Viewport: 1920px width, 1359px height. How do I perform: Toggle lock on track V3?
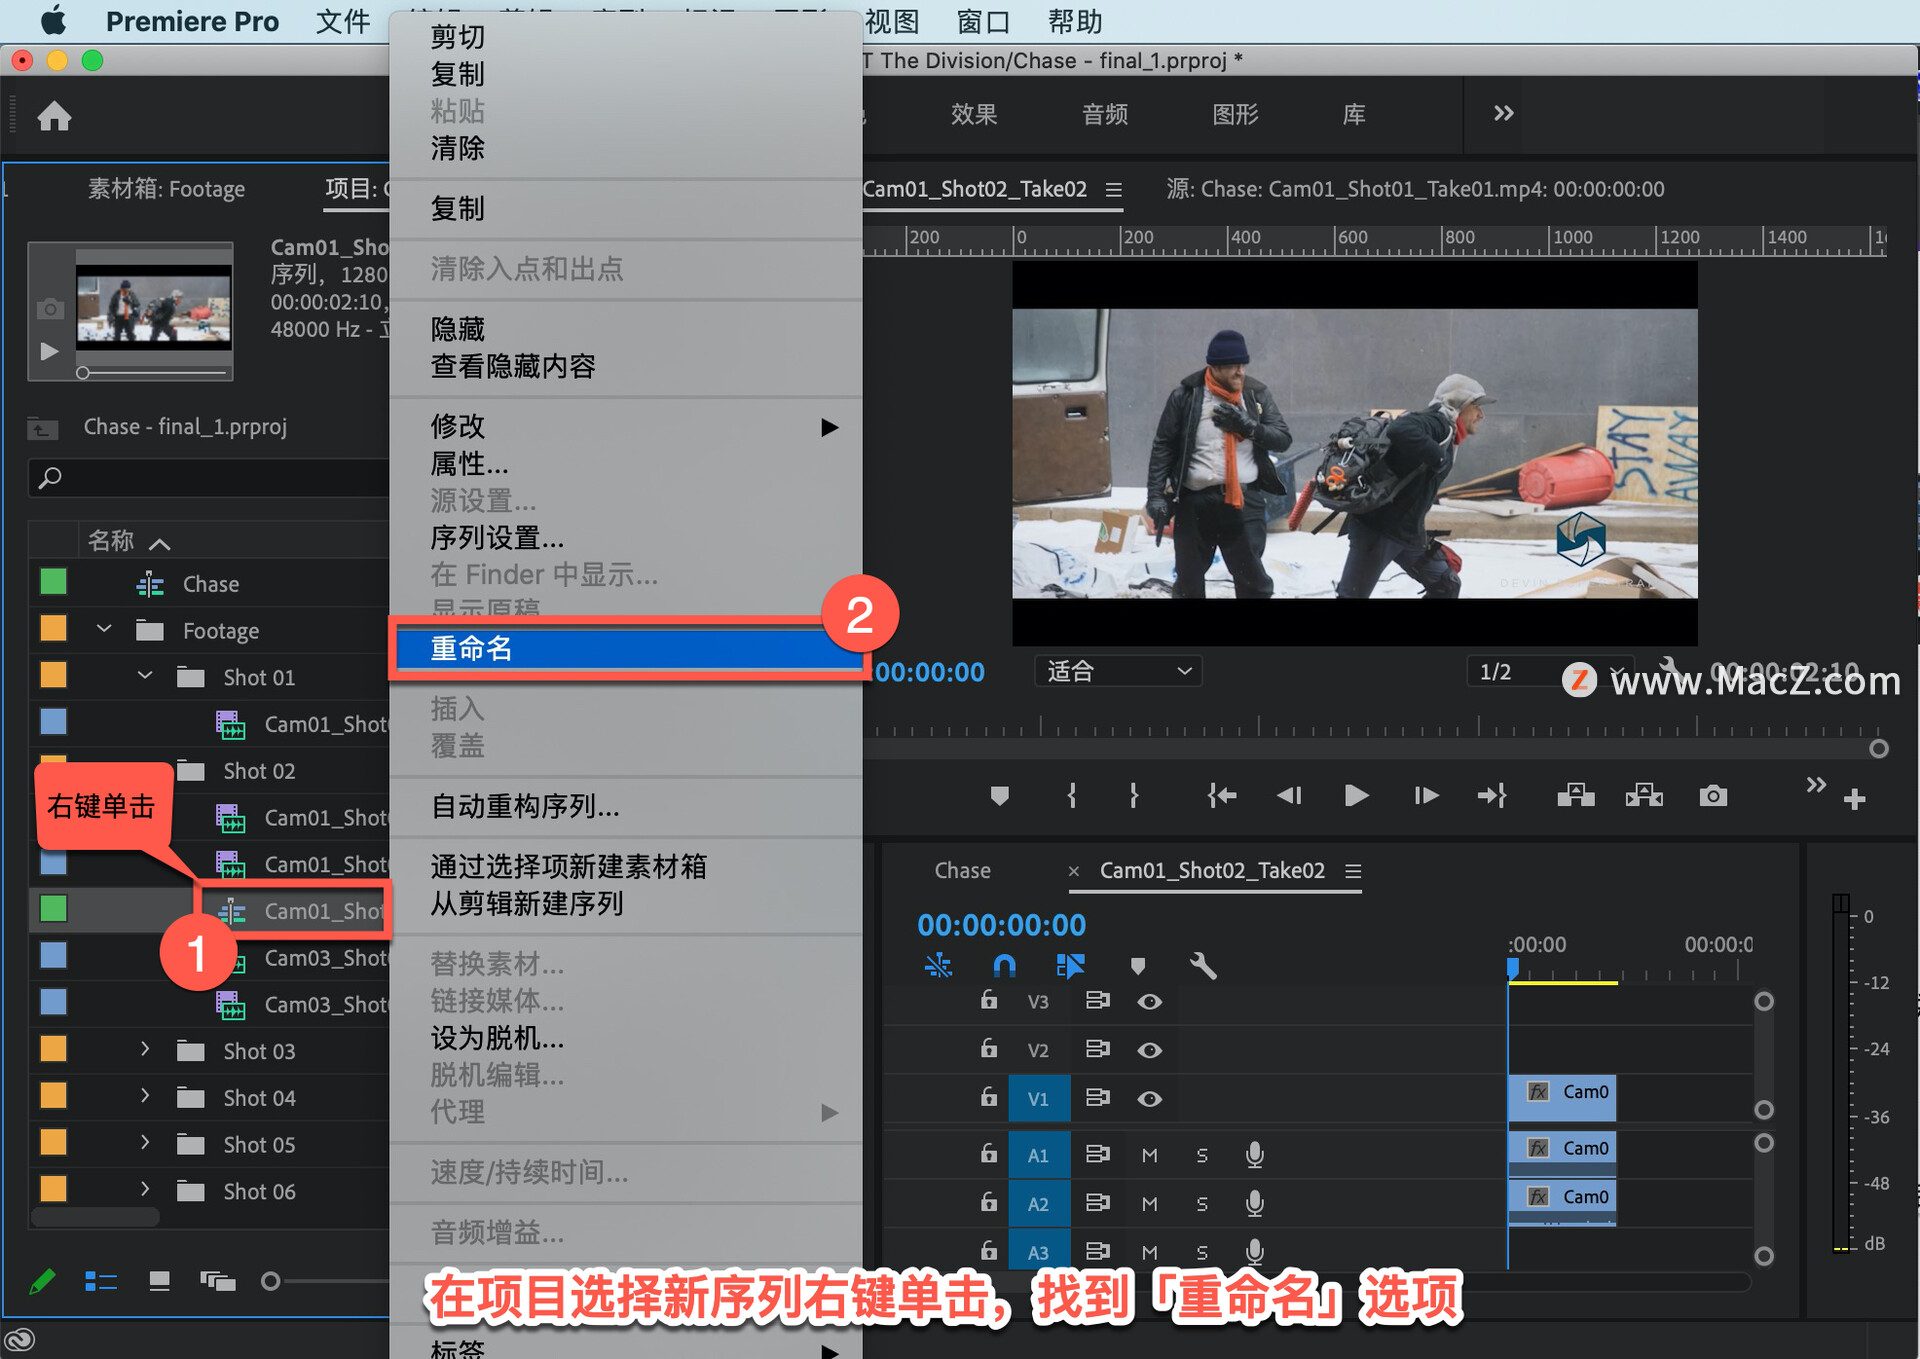[988, 1001]
